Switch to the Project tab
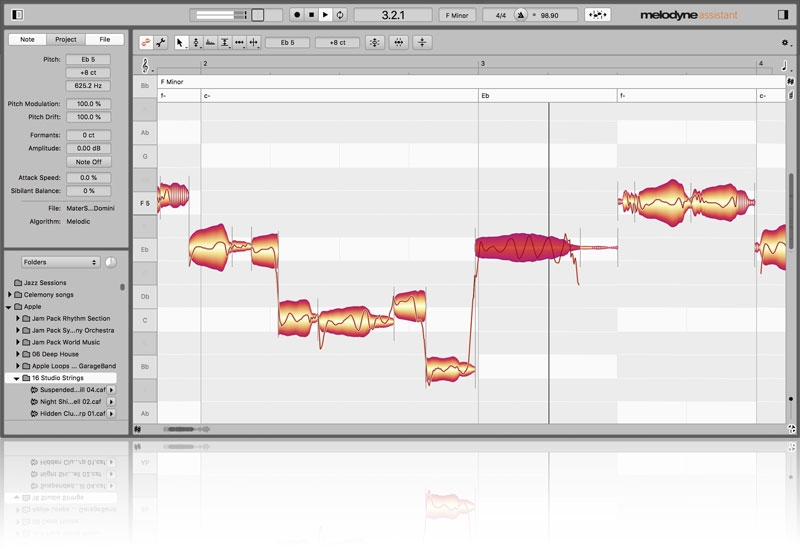Image resolution: width=800 pixels, height=549 pixels. point(66,39)
